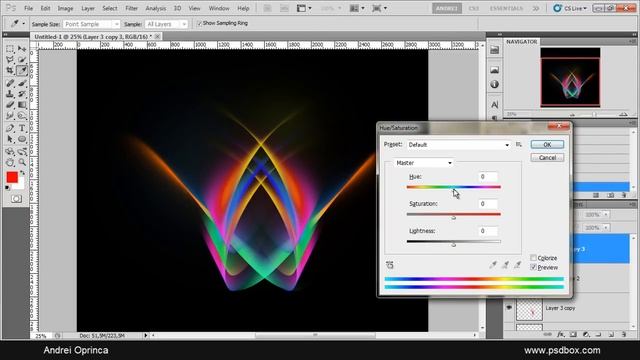The height and width of the screenshot is (360, 640).
Task: Click the Saturation value input field
Action: 488,204
